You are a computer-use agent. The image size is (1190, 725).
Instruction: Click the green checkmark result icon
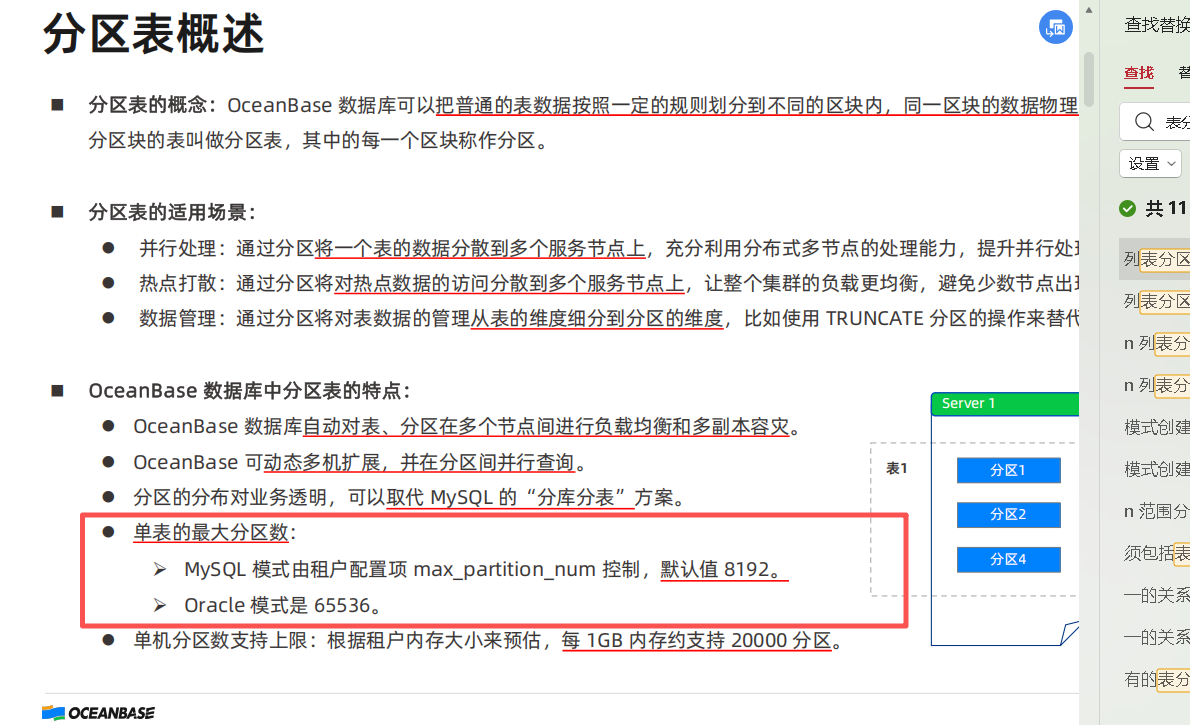point(1128,208)
